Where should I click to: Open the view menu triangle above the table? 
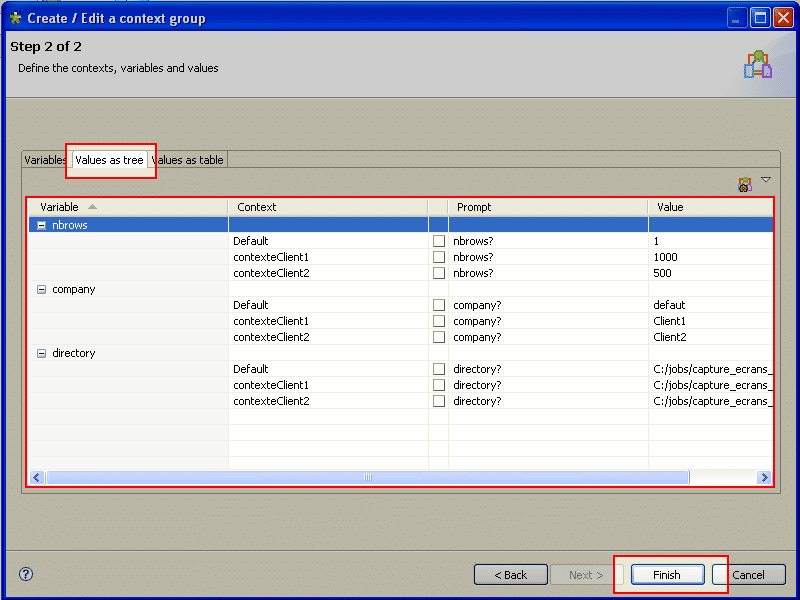tap(766, 180)
